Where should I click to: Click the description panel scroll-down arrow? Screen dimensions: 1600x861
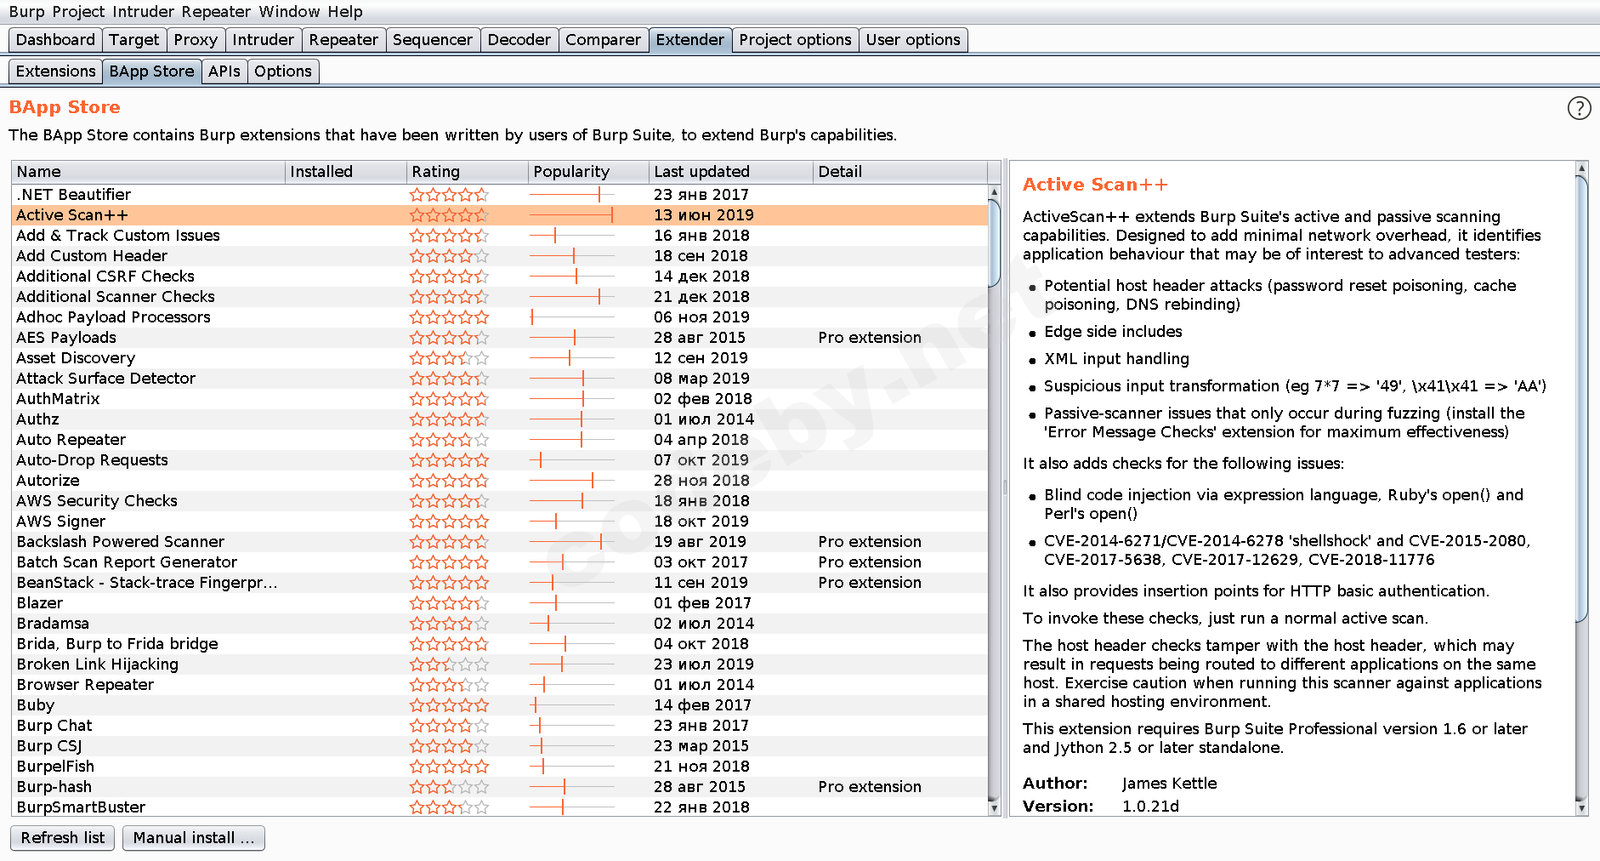click(x=1581, y=806)
